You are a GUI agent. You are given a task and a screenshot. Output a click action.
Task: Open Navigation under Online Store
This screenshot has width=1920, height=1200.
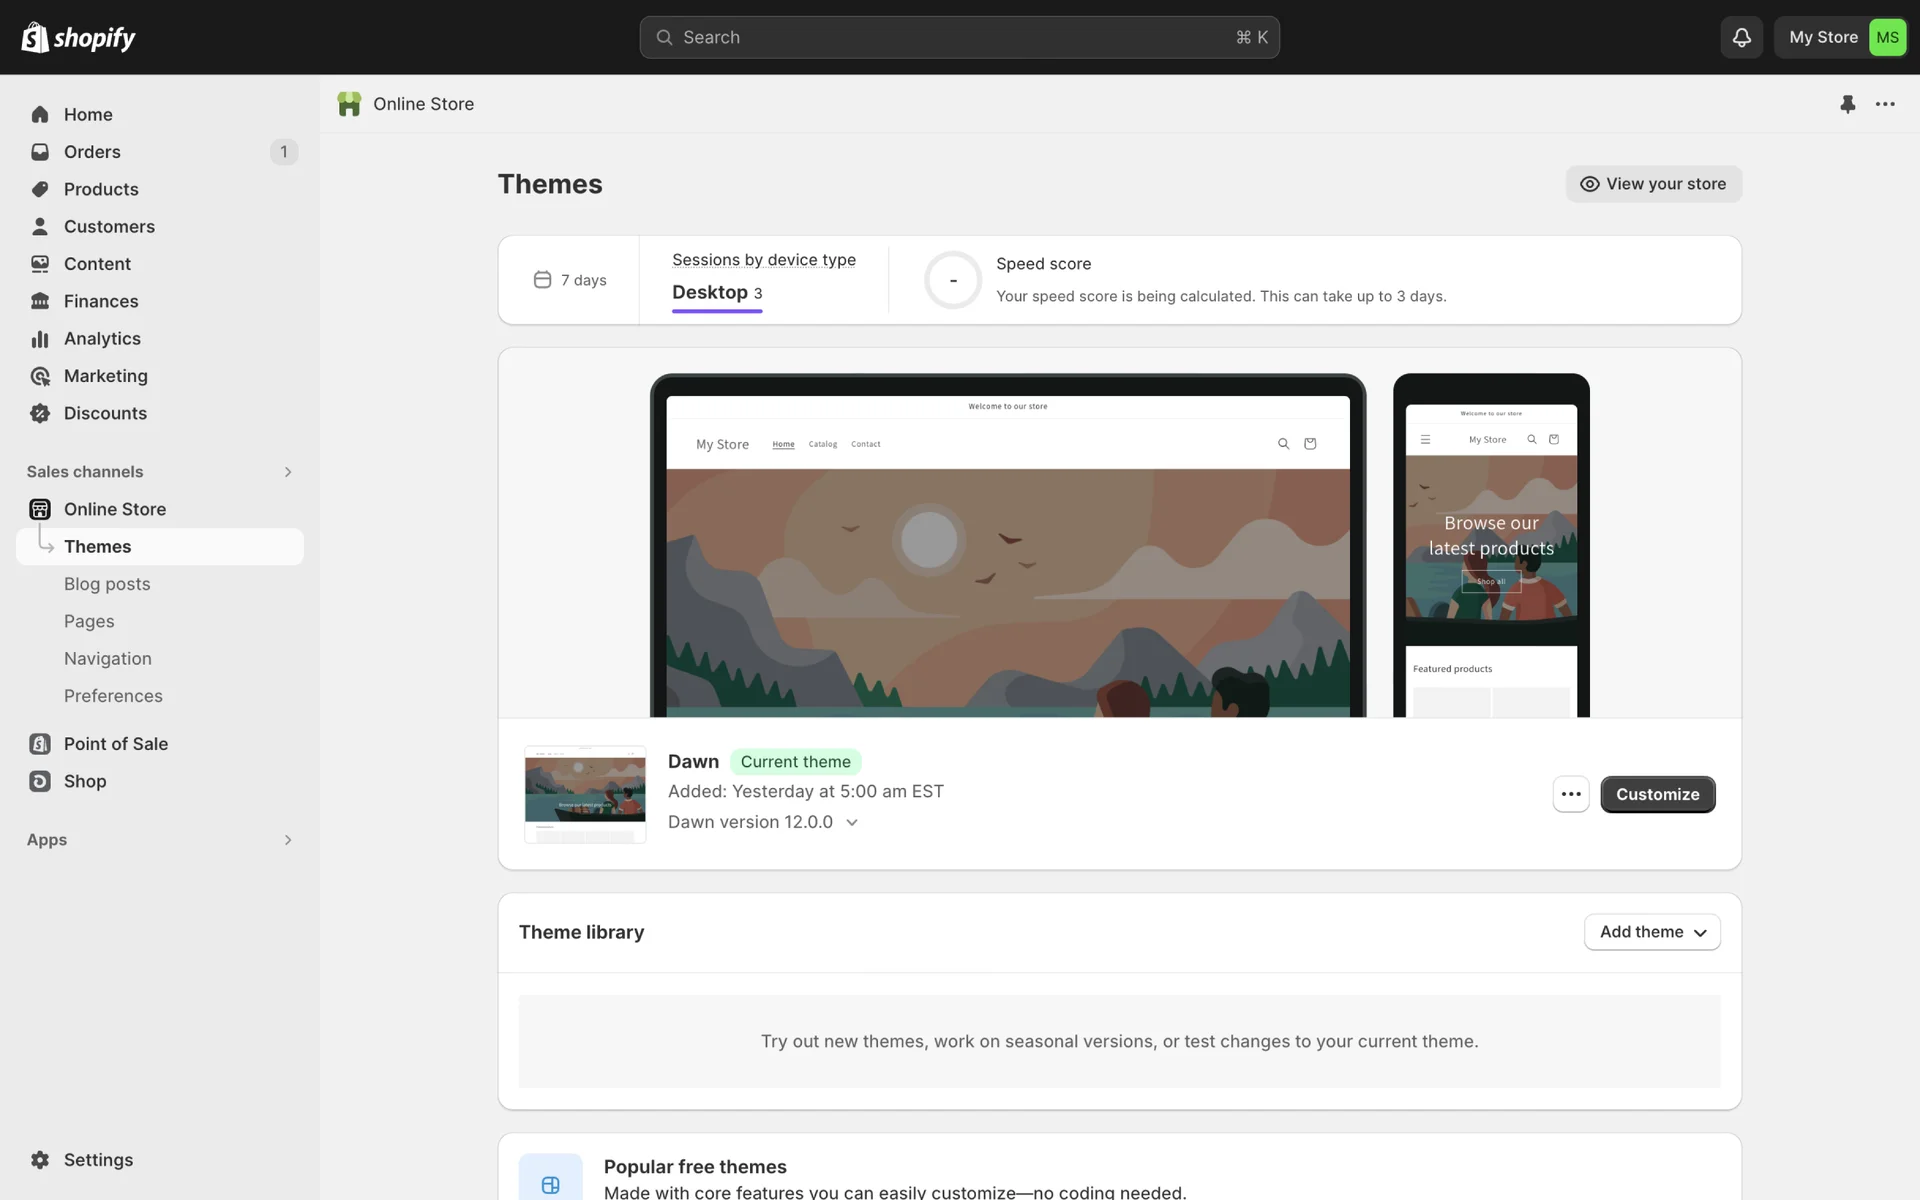[108, 659]
